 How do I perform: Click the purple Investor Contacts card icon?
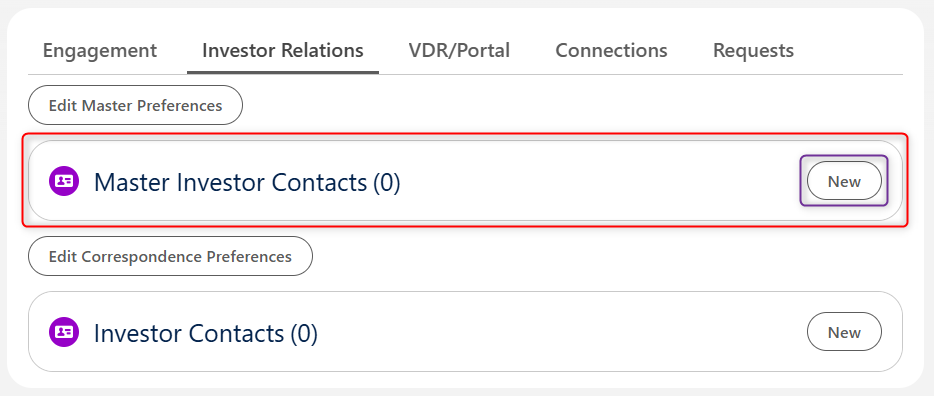[64, 332]
